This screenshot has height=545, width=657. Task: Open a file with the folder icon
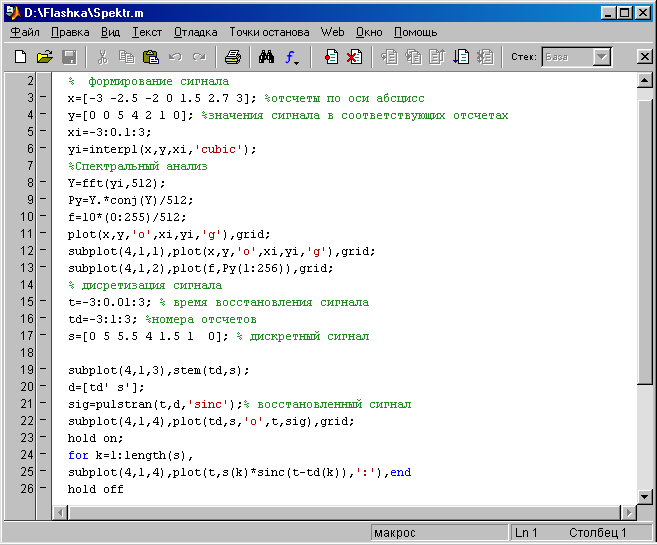pos(45,57)
